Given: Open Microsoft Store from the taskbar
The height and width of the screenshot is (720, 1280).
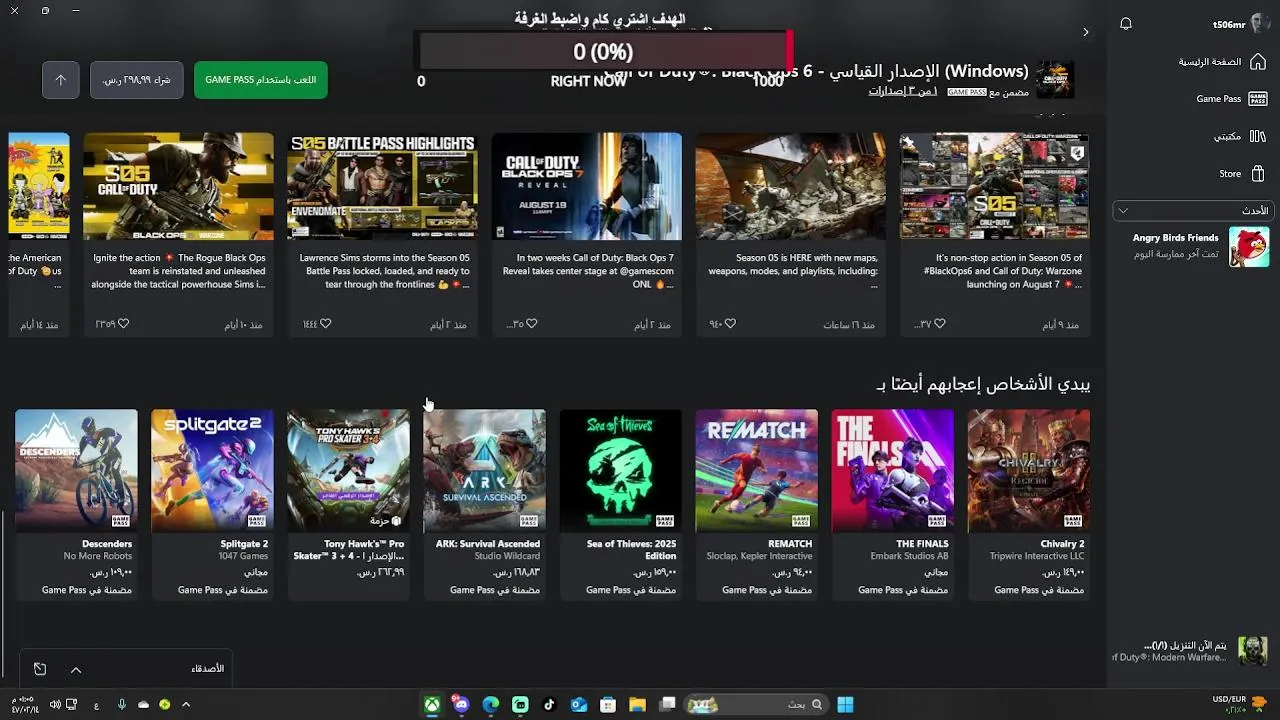Looking at the screenshot, I should (x=608, y=704).
